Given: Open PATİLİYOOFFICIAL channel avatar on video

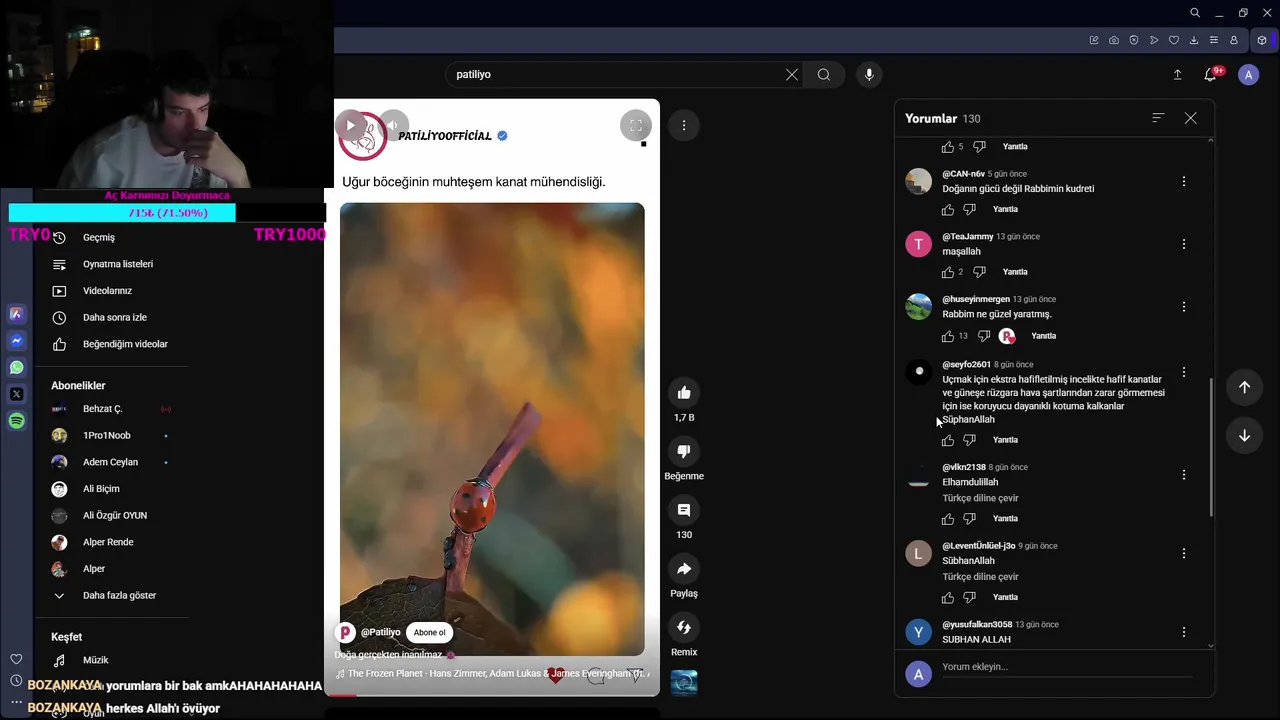Looking at the screenshot, I should tap(363, 136).
